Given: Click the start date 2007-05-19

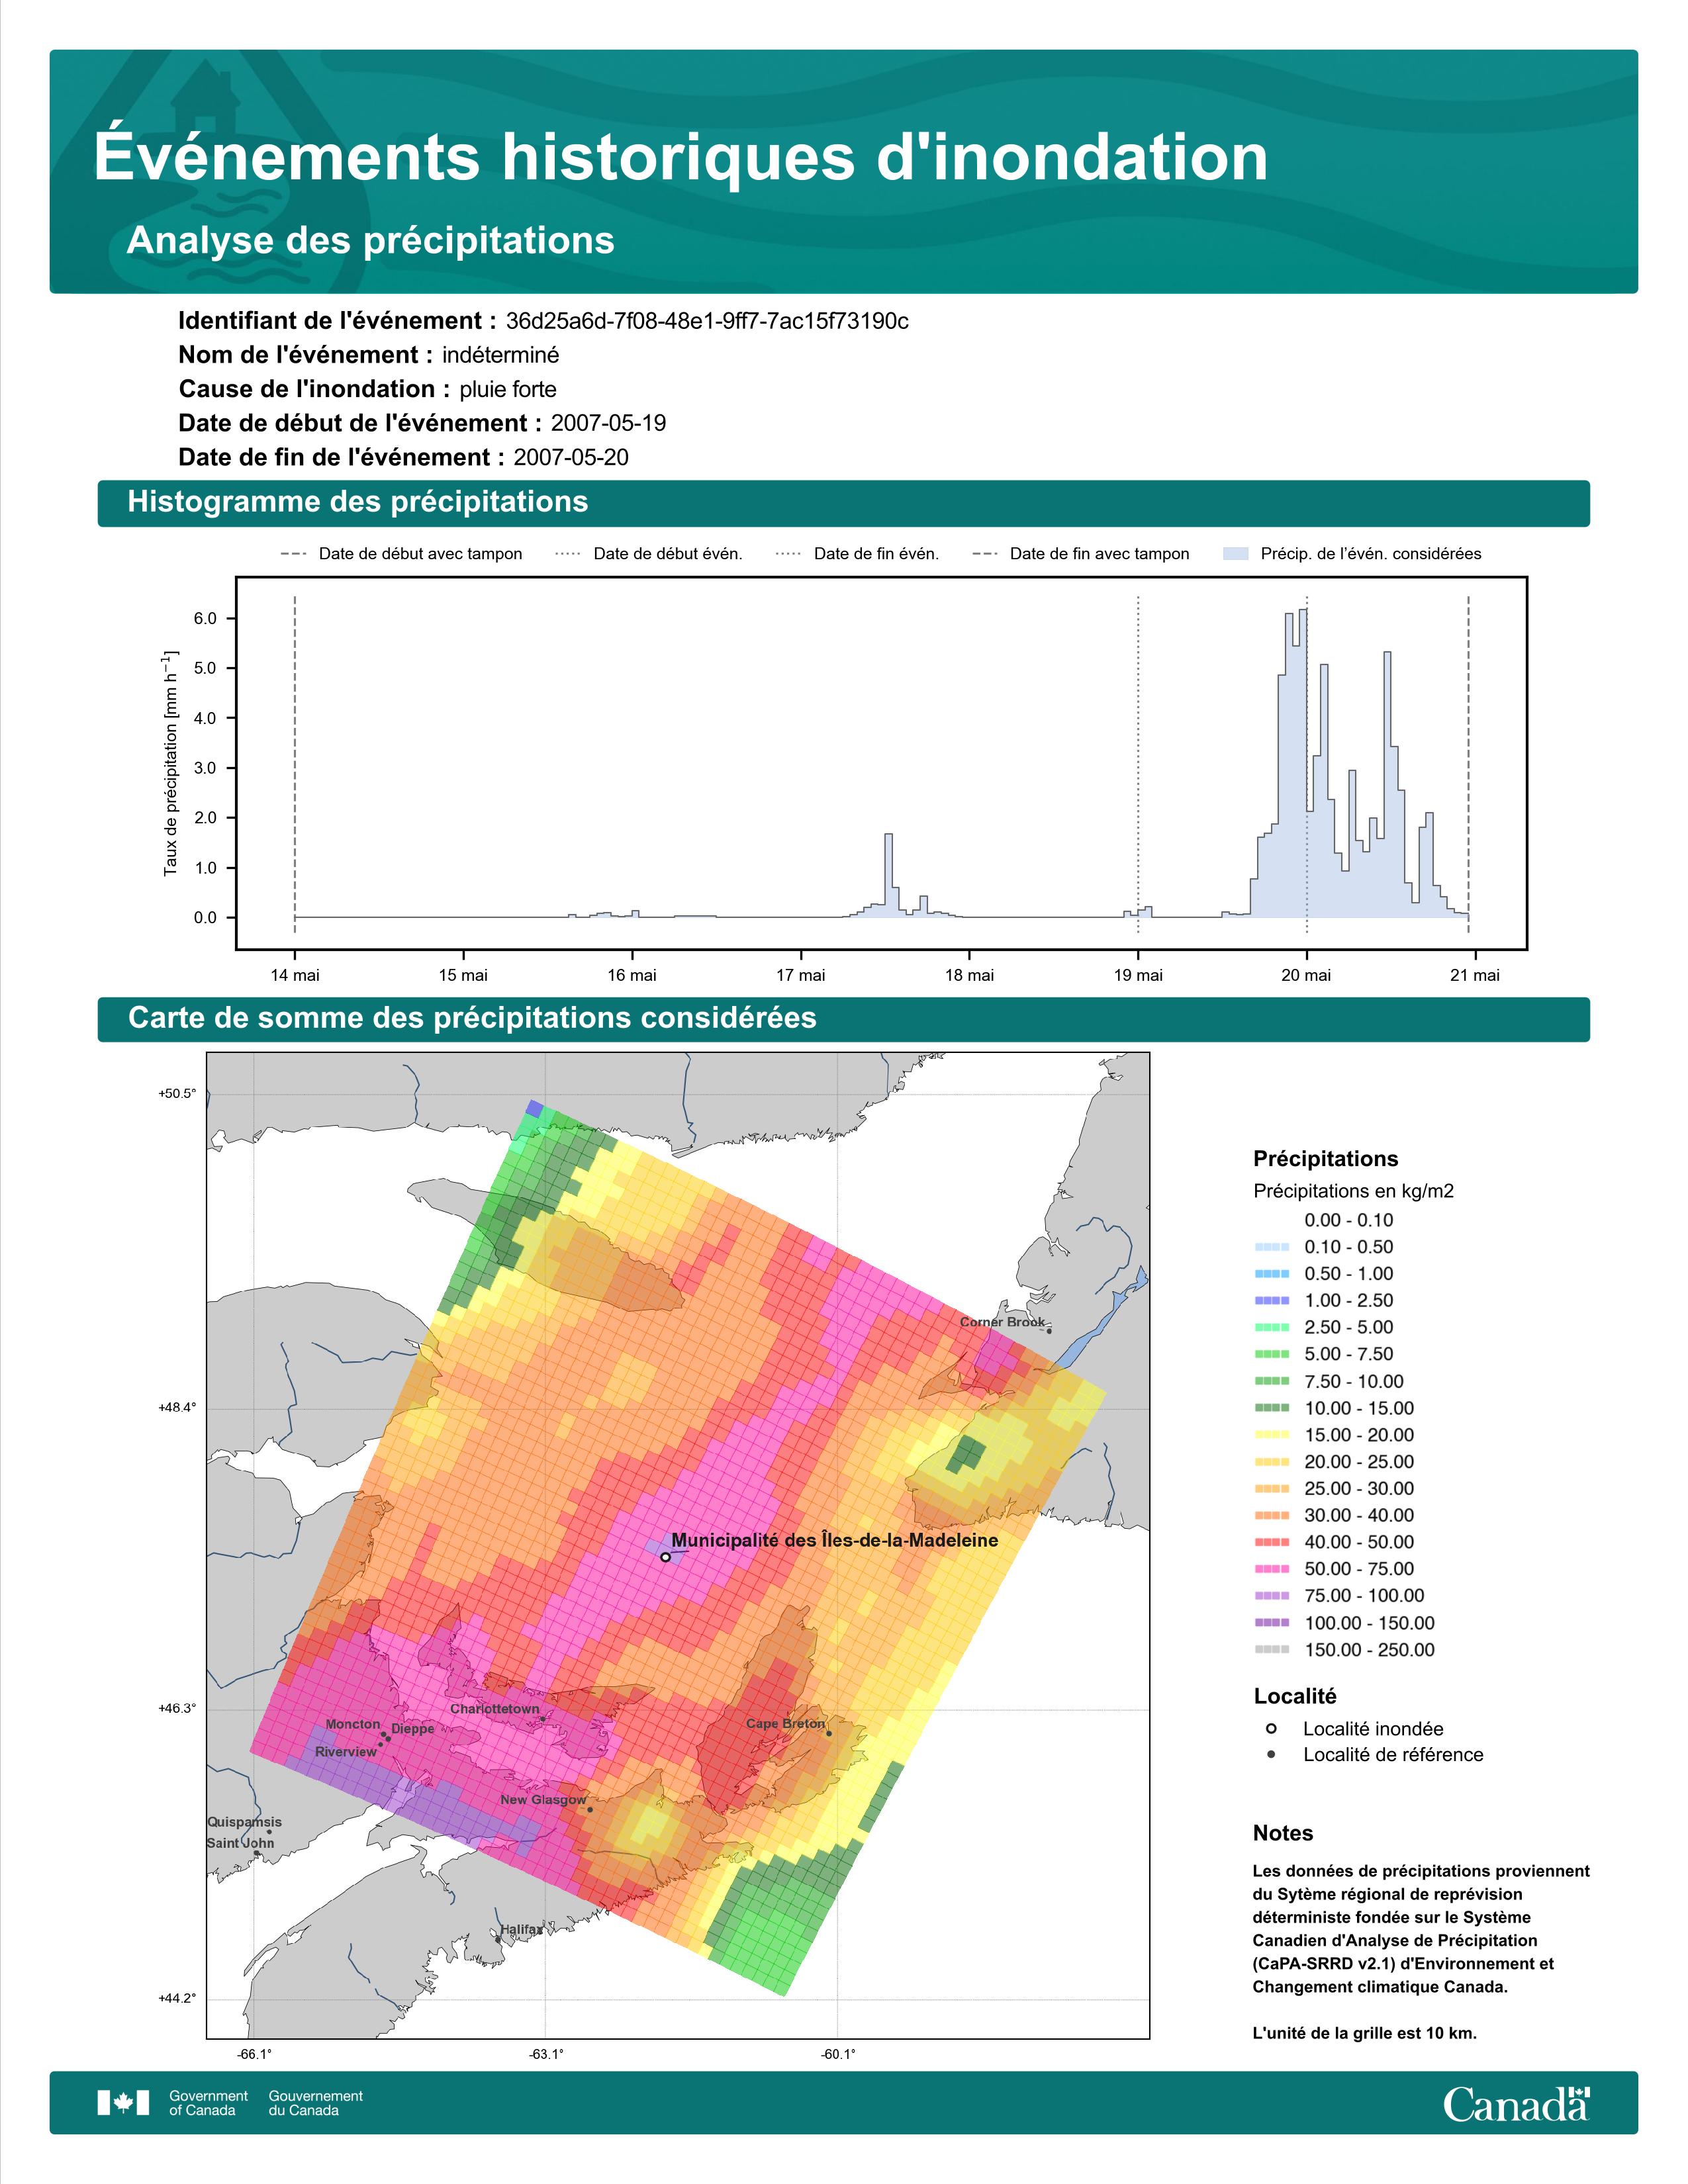Looking at the screenshot, I should click(608, 423).
